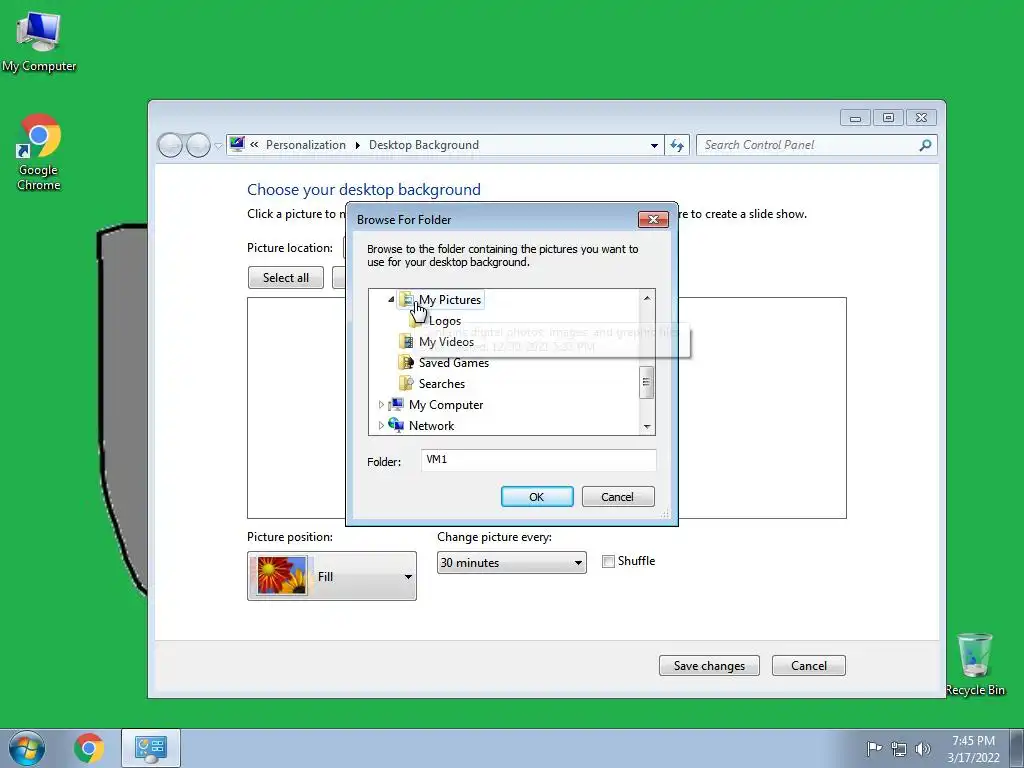The height and width of the screenshot is (768, 1024).
Task: Open the menu after the Personalization breadcrumb
Action: pyautogui.click(x=357, y=145)
